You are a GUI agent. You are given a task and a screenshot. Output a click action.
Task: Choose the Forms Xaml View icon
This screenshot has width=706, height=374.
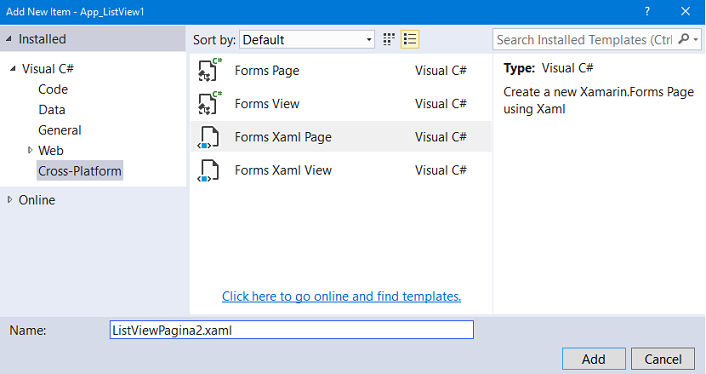pyautogui.click(x=208, y=171)
